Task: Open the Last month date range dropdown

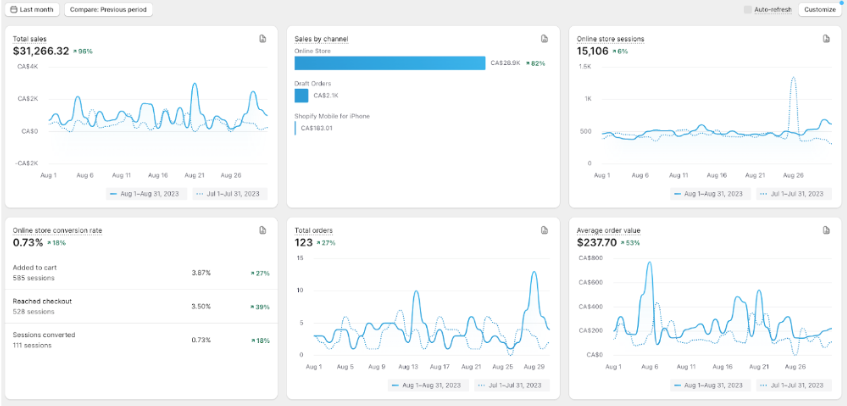Action: pyautogui.click(x=32, y=10)
